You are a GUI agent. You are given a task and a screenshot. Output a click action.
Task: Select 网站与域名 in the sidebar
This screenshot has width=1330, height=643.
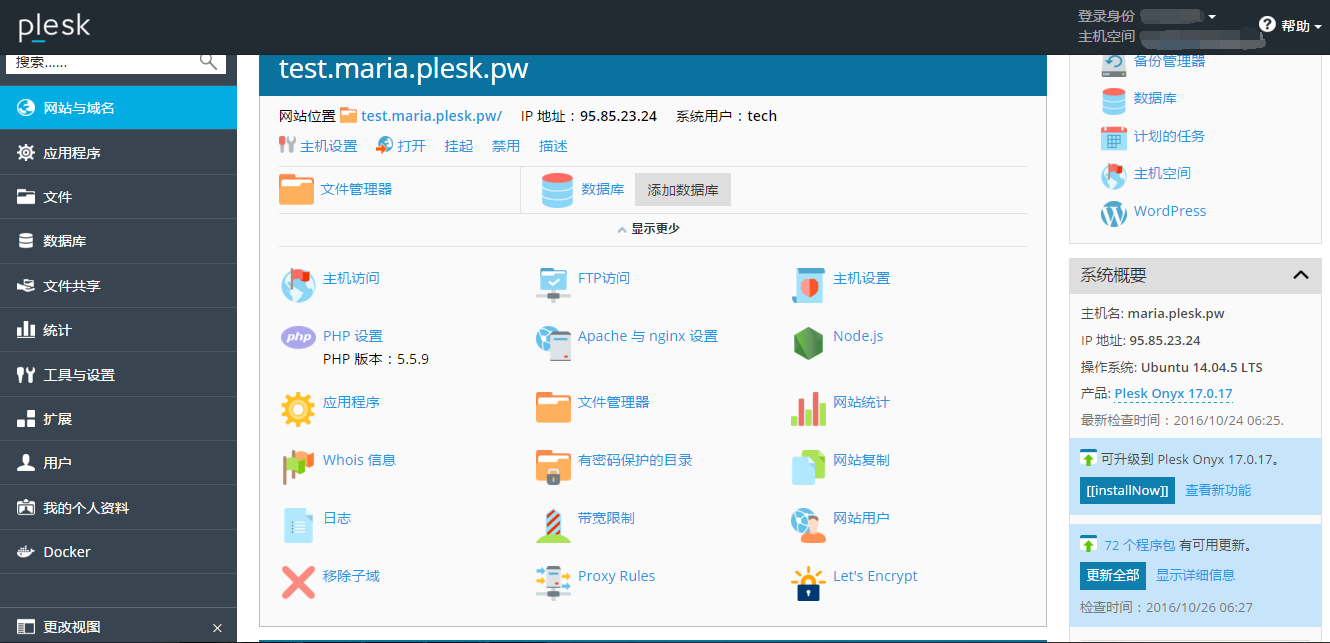coord(118,108)
